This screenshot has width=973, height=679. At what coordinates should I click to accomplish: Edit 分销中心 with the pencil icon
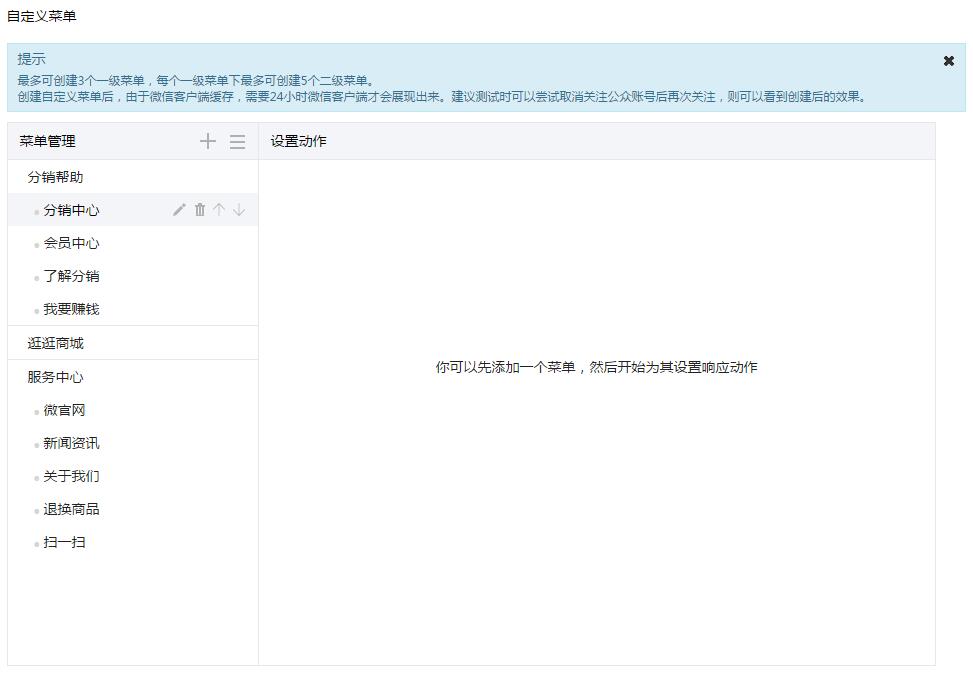tap(180, 210)
